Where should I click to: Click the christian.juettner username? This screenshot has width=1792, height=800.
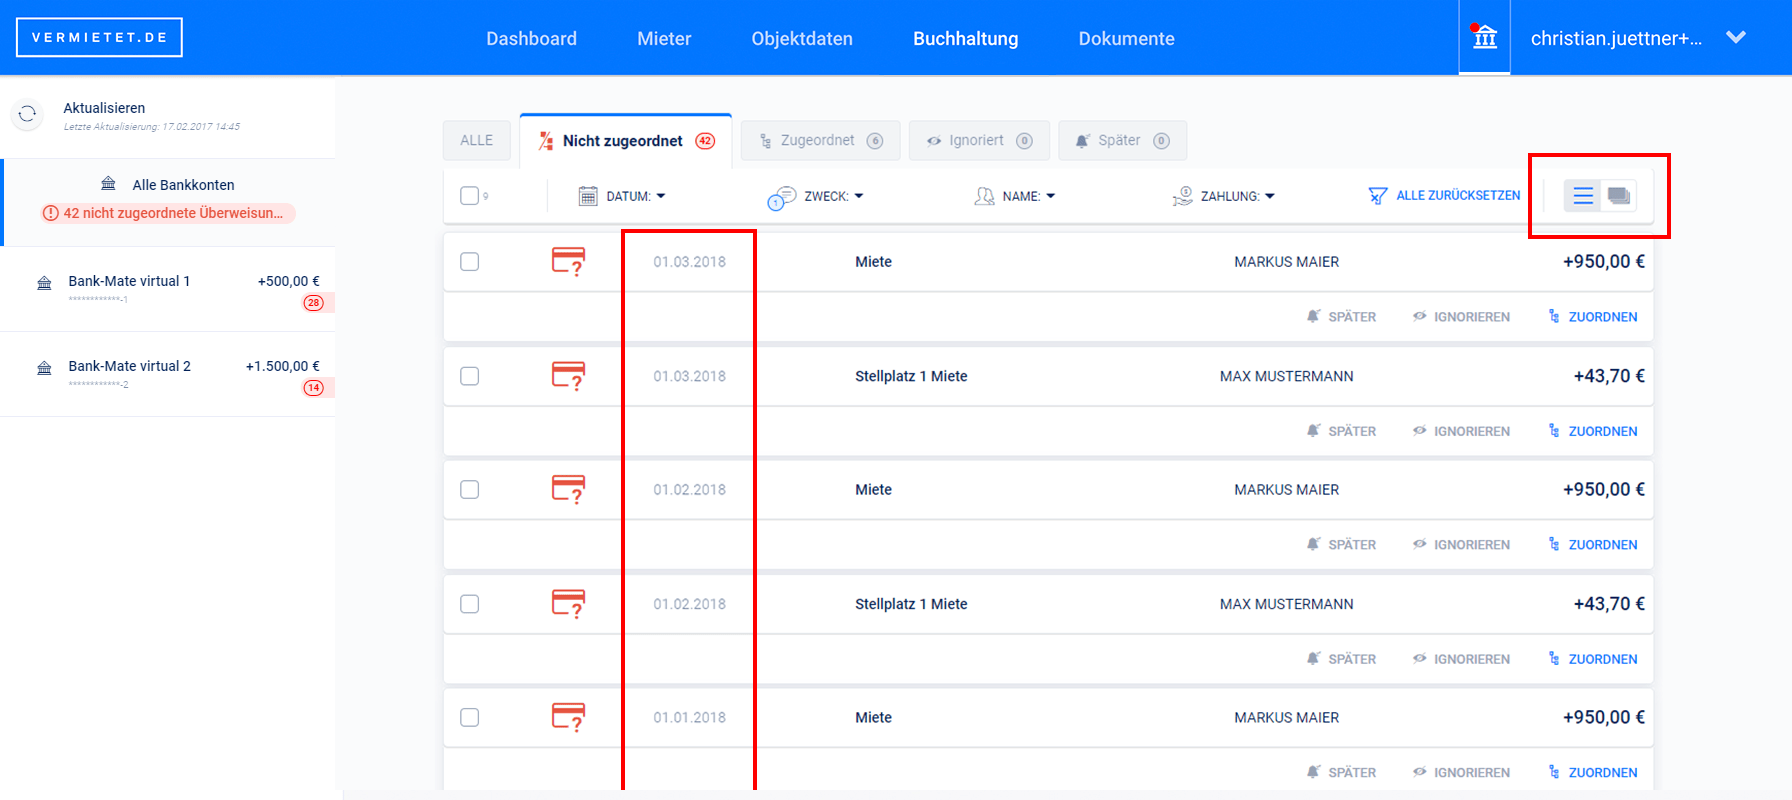[1616, 38]
